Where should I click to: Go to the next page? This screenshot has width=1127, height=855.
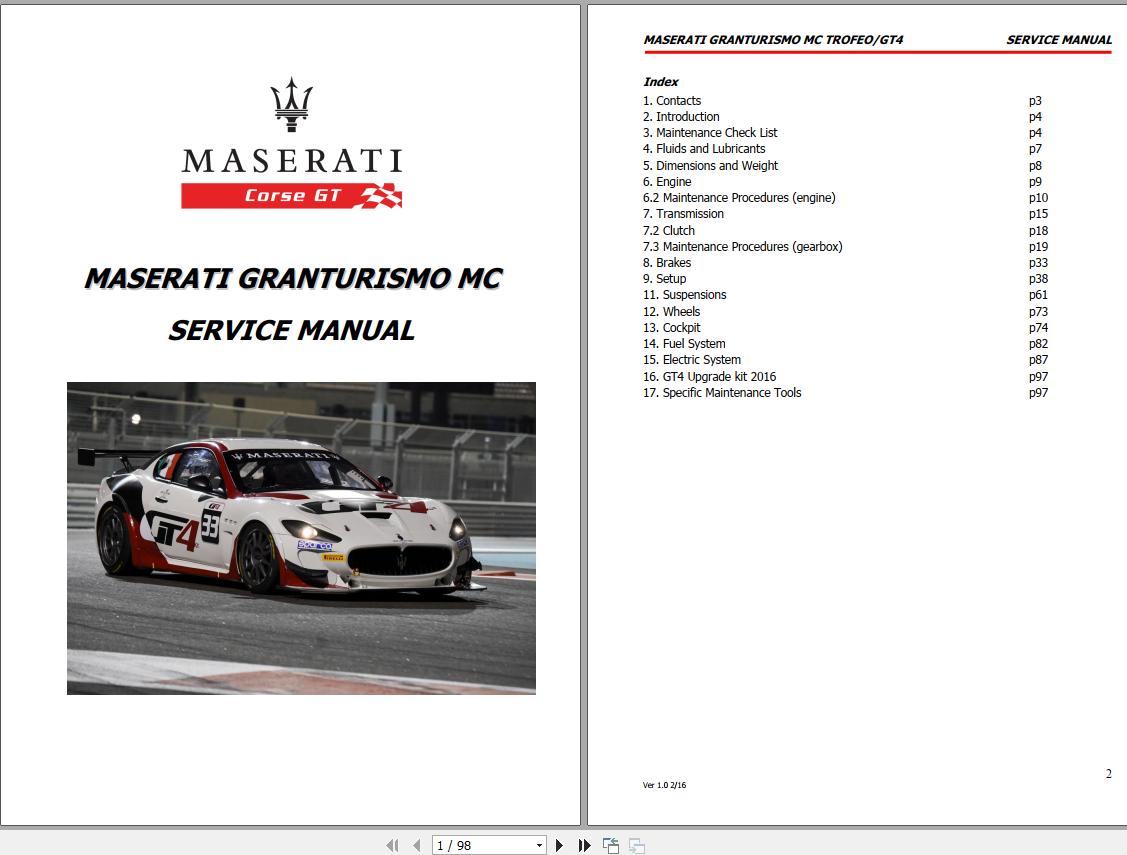(x=559, y=844)
